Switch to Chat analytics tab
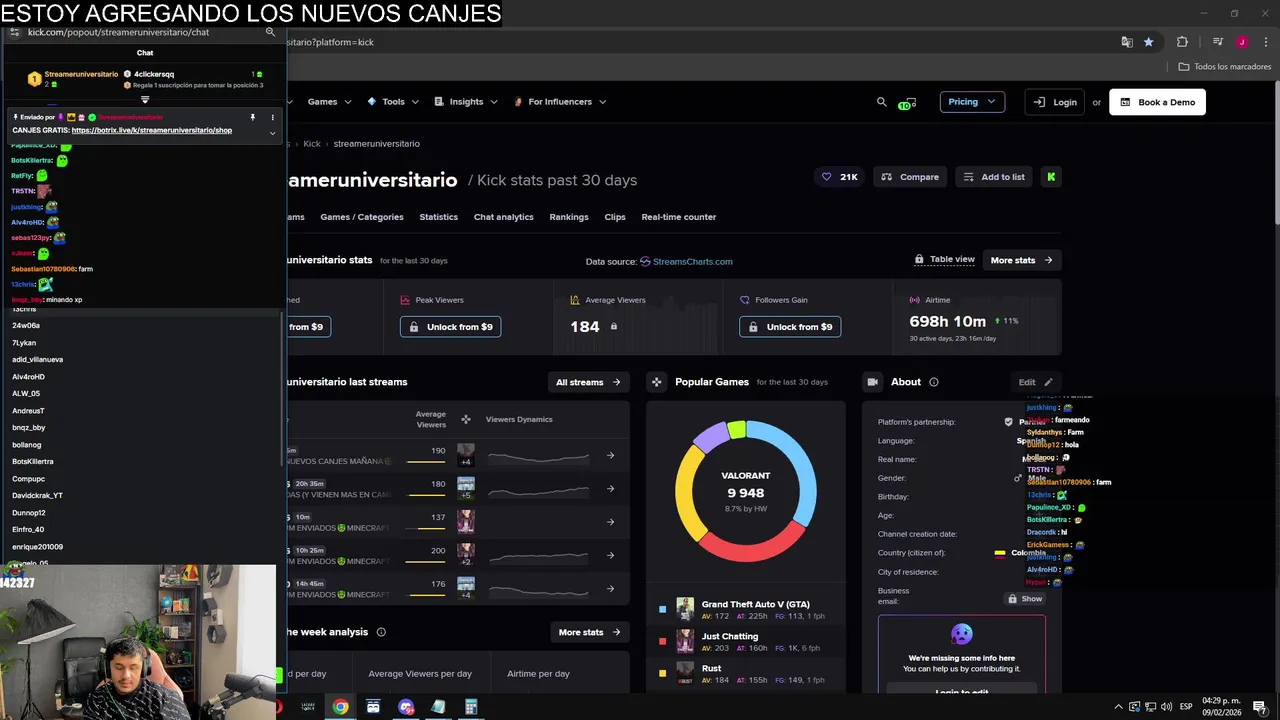The image size is (1280, 720). tap(503, 217)
